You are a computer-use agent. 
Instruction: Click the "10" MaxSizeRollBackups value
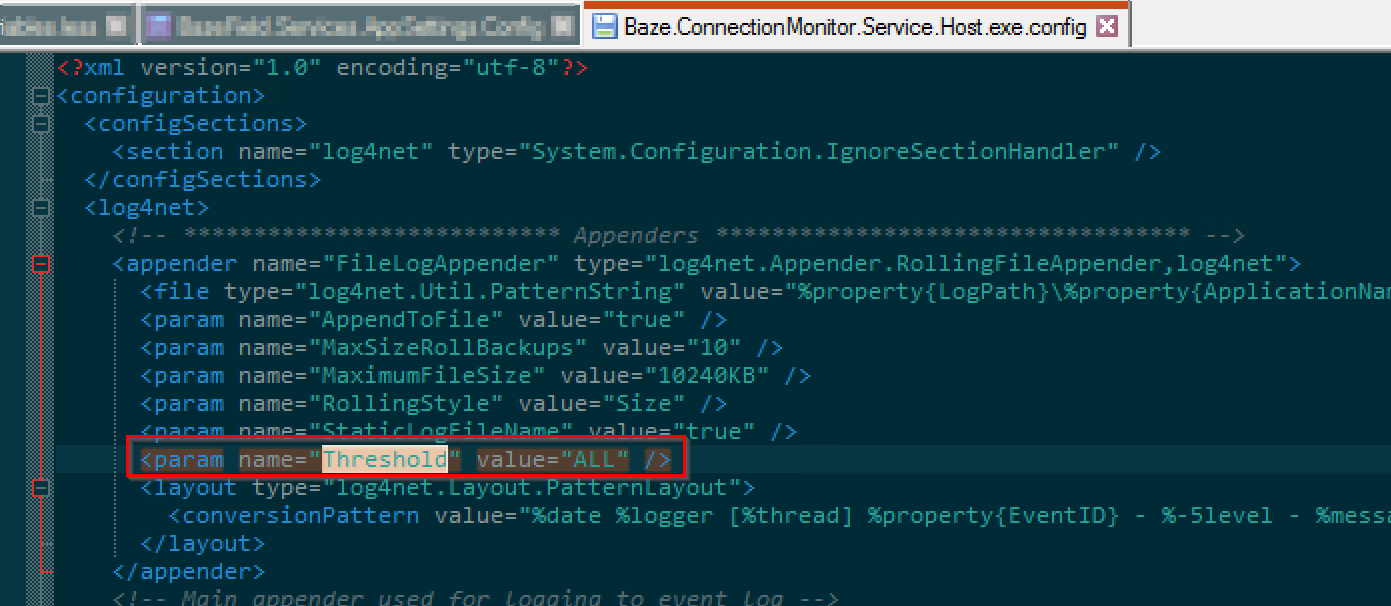[714, 348]
